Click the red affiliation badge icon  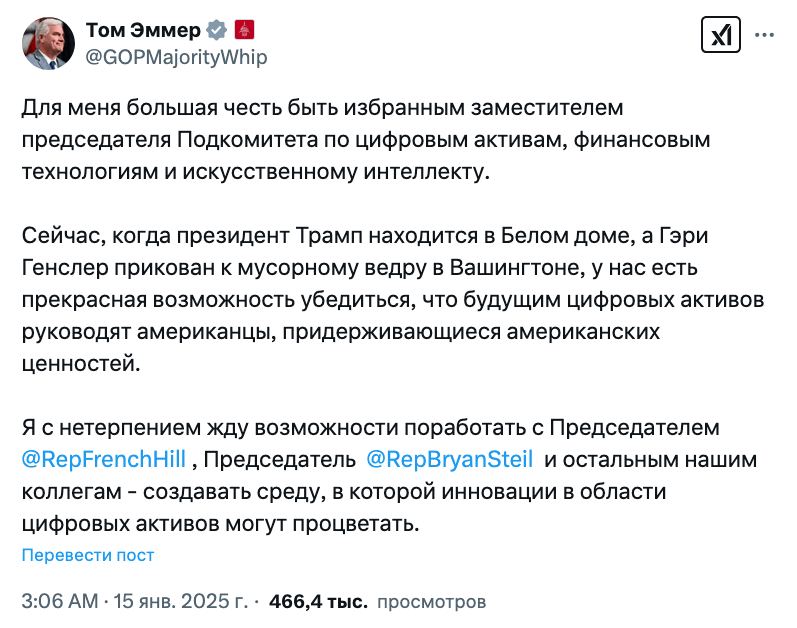coord(245,27)
